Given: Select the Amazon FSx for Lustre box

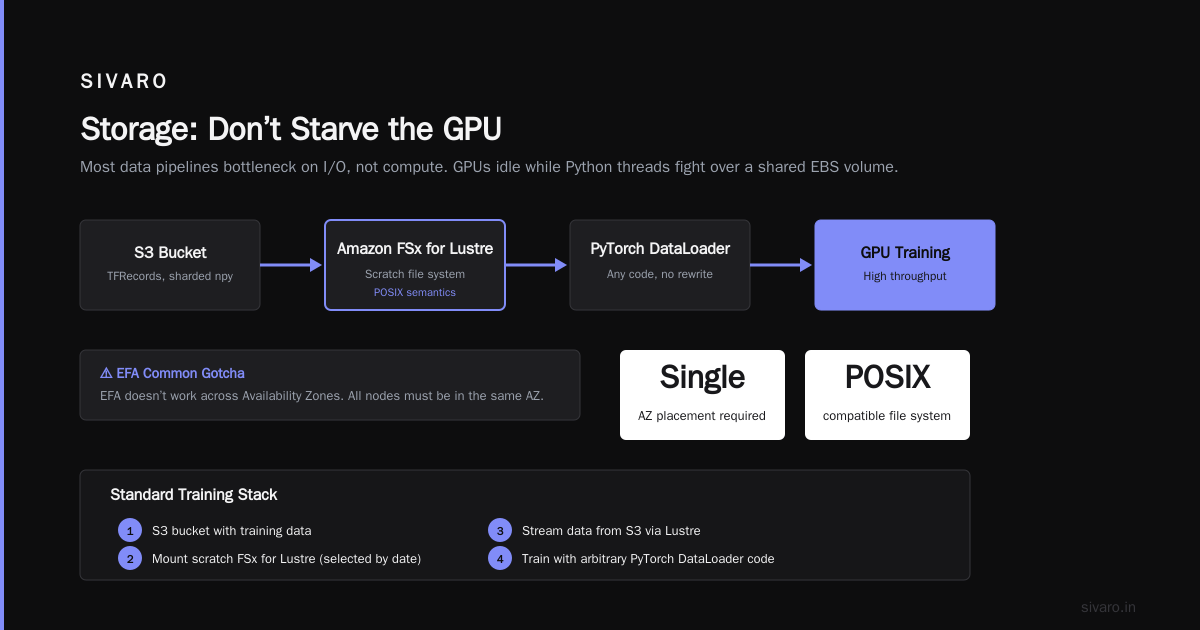Looking at the screenshot, I should 415,265.
